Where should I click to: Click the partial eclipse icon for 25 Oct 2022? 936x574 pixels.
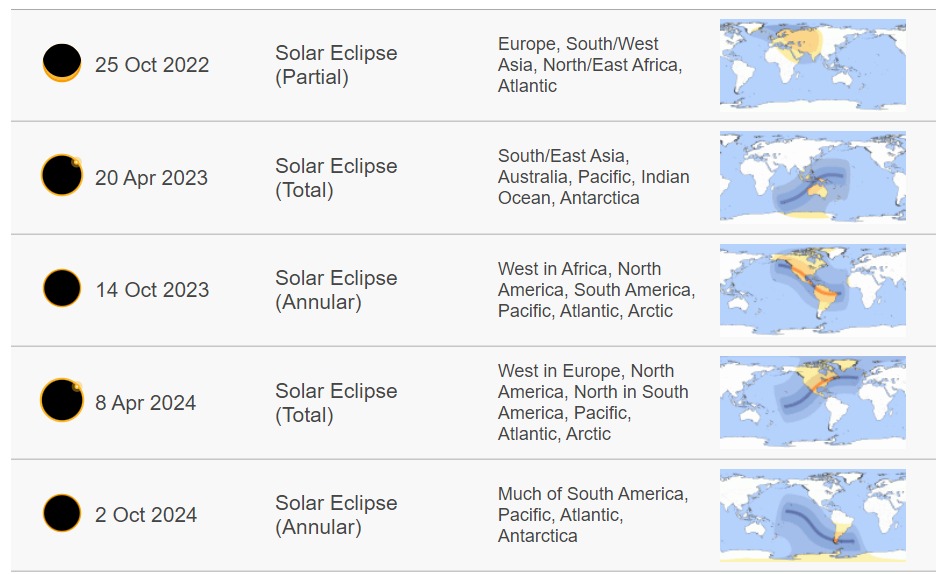(62, 63)
